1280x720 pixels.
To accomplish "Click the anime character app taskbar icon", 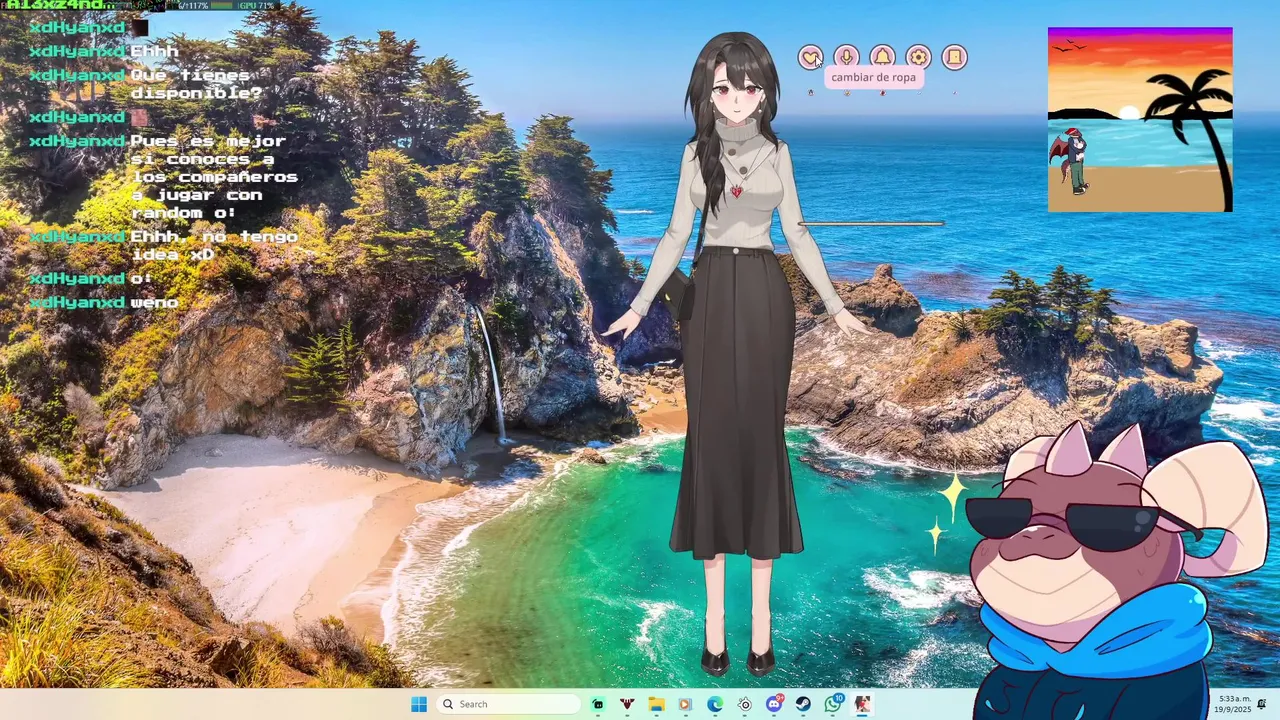I will (x=862, y=704).
